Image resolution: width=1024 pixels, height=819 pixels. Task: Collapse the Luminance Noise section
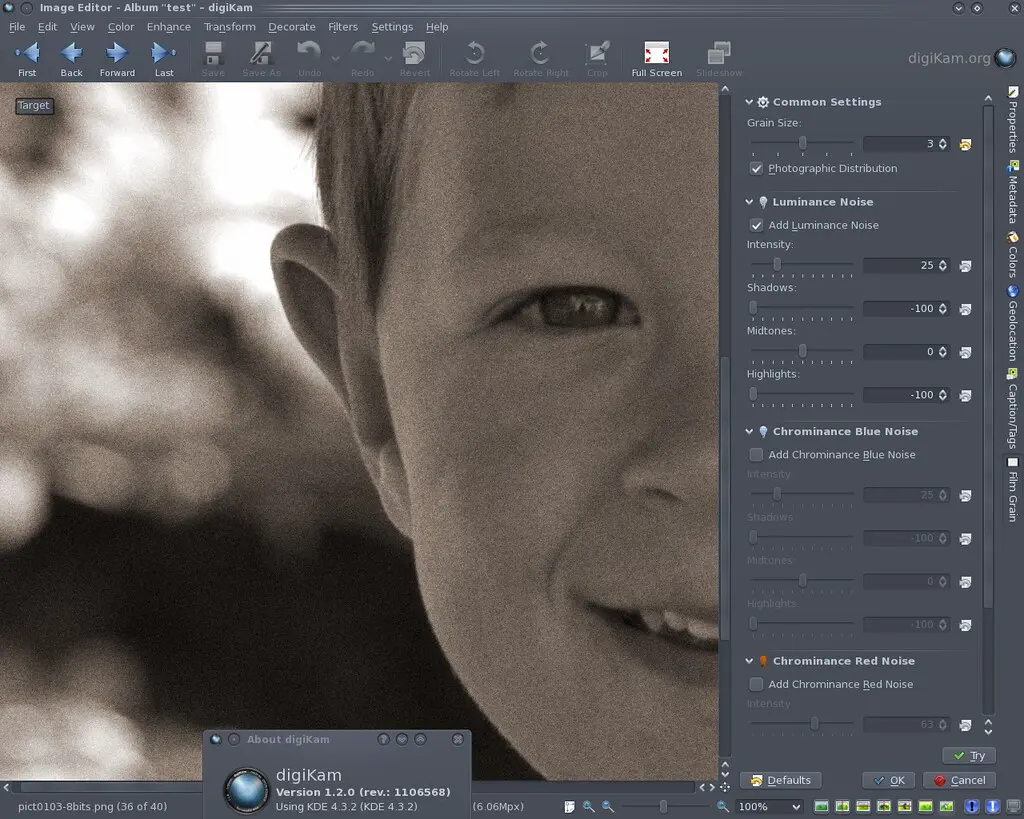click(750, 202)
